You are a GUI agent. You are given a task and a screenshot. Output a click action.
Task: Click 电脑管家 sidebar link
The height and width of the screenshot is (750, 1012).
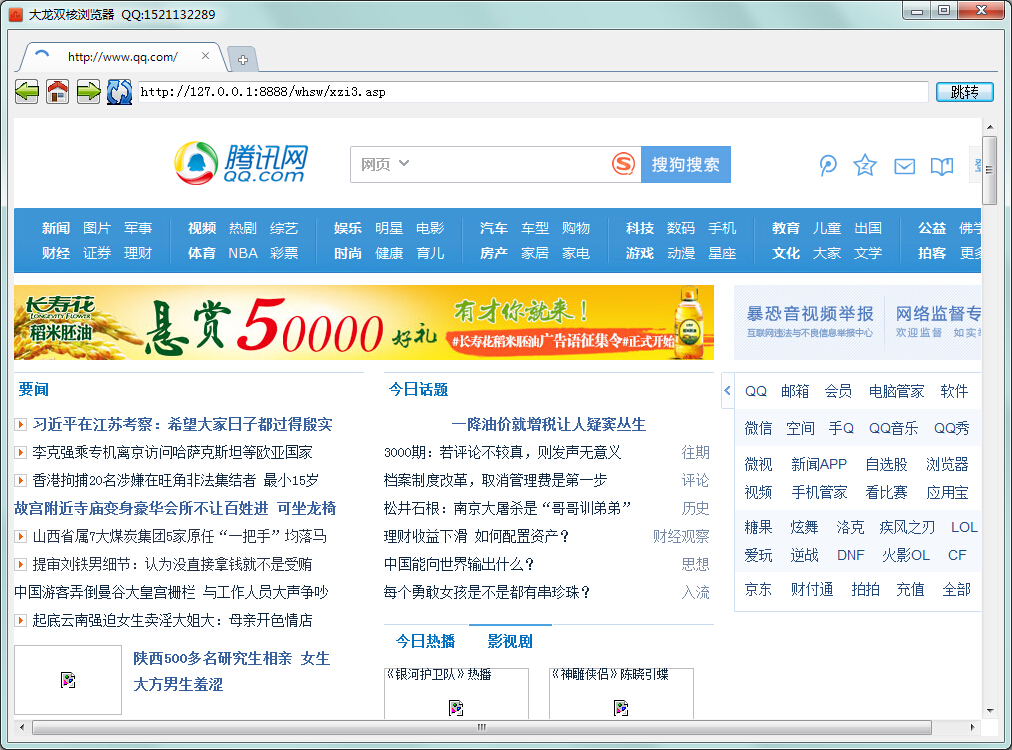click(896, 391)
